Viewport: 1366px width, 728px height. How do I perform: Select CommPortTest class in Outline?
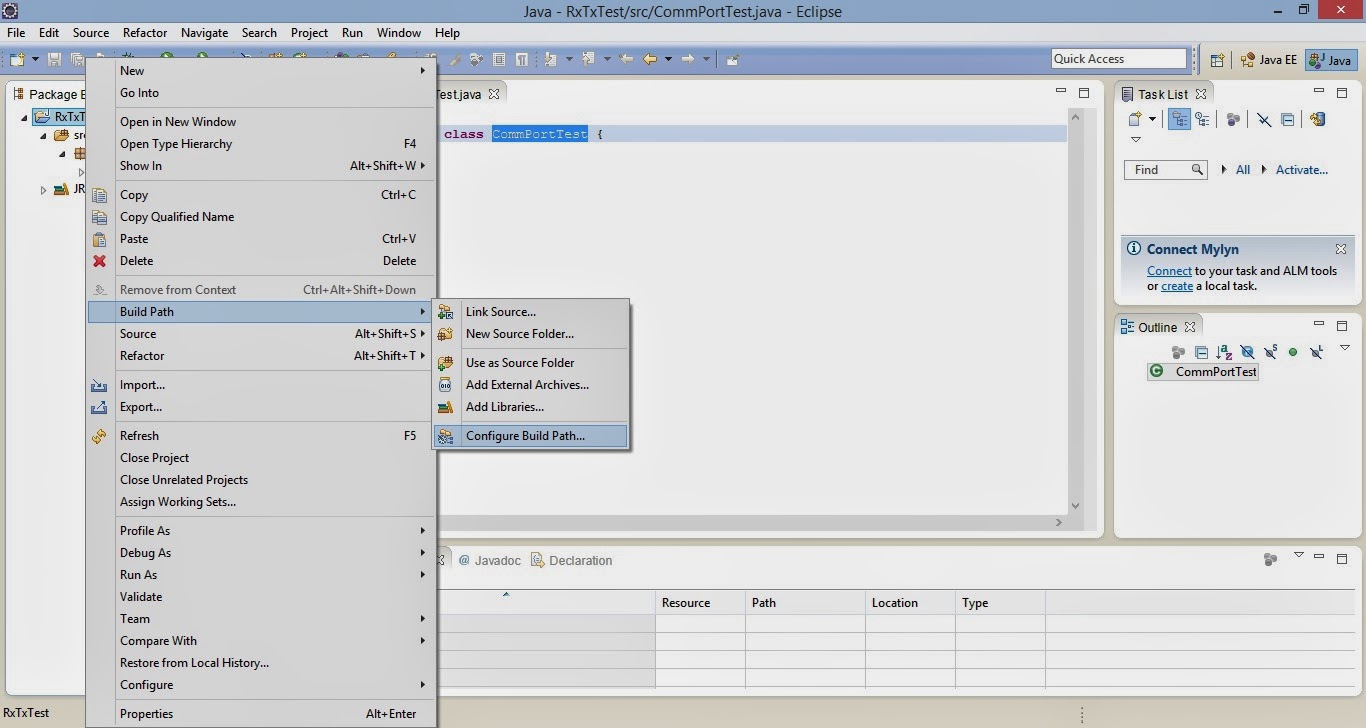pyautogui.click(x=1203, y=371)
